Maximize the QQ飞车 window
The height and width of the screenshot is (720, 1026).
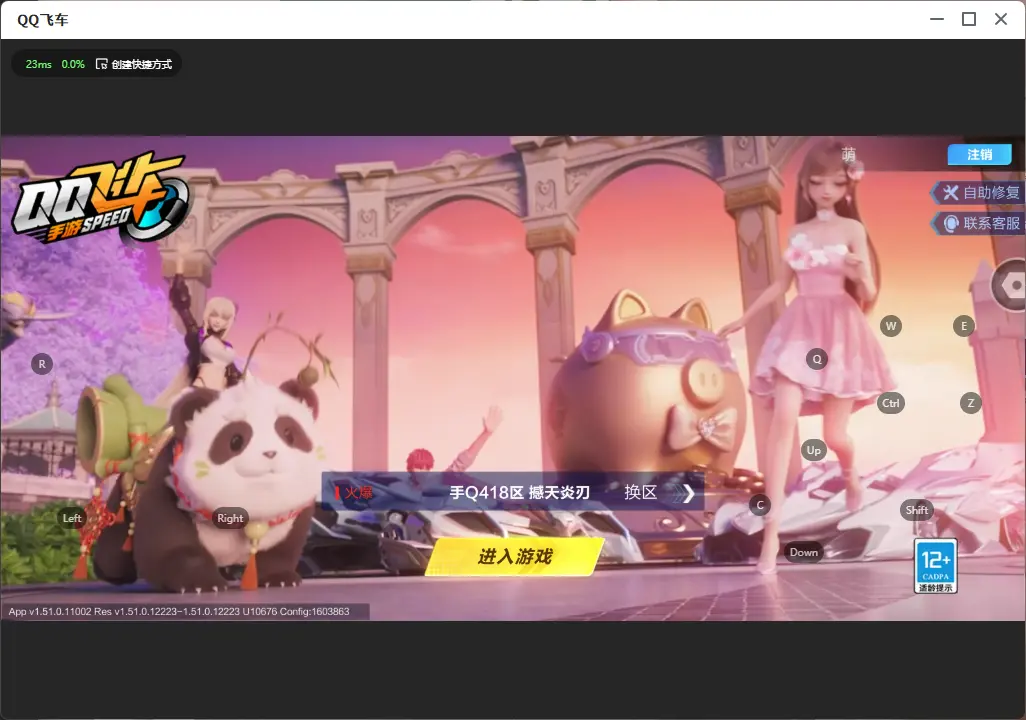969,20
